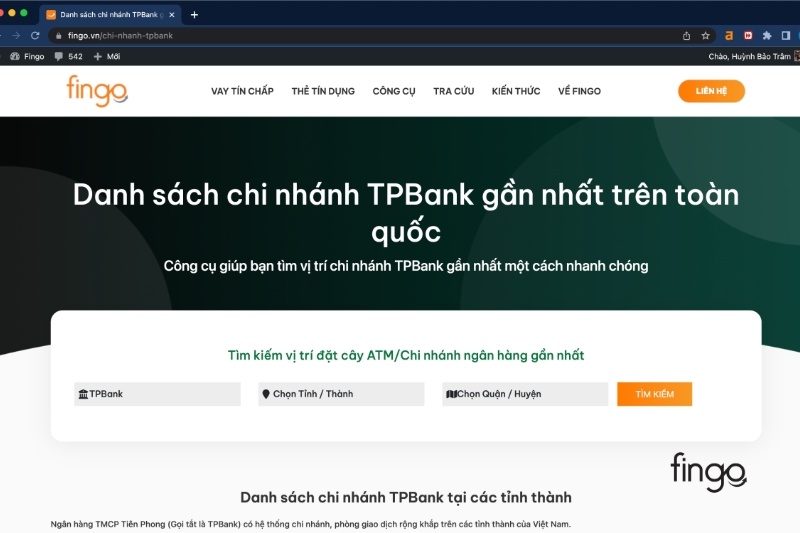The height and width of the screenshot is (533, 800).
Task: Click paragraph starting 'Ngân hàng TMCP Tiên Phong'
Action: 310,524
